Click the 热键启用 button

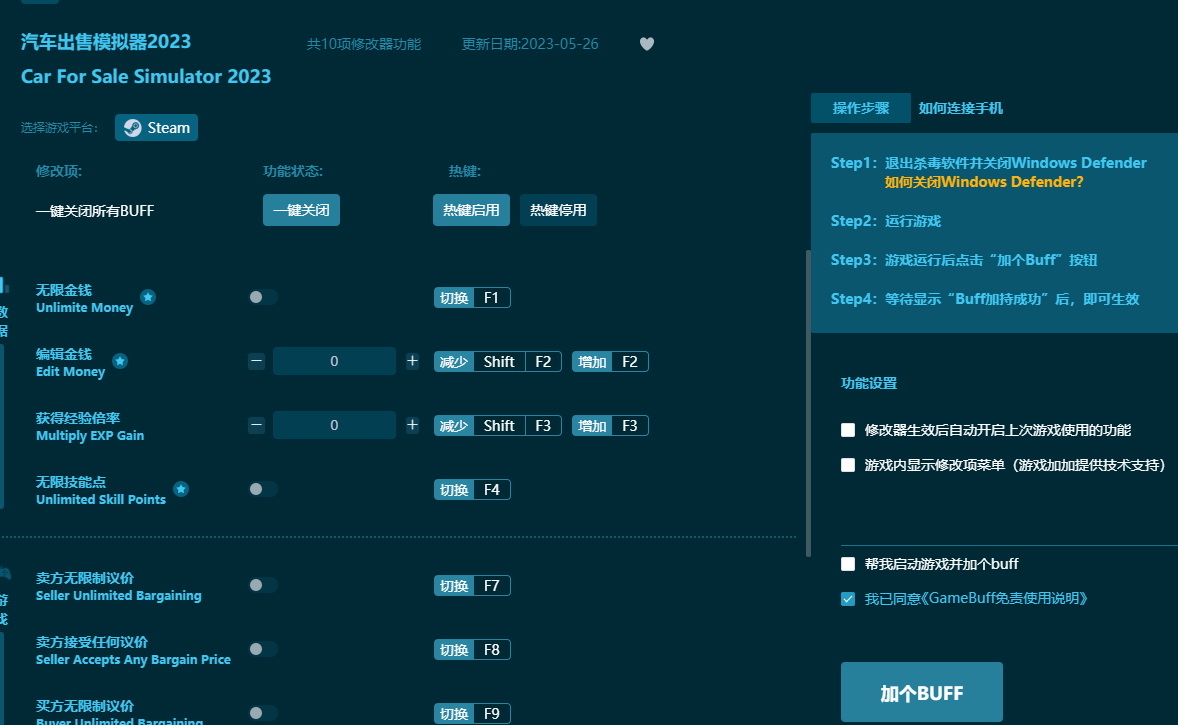click(x=471, y=210)
